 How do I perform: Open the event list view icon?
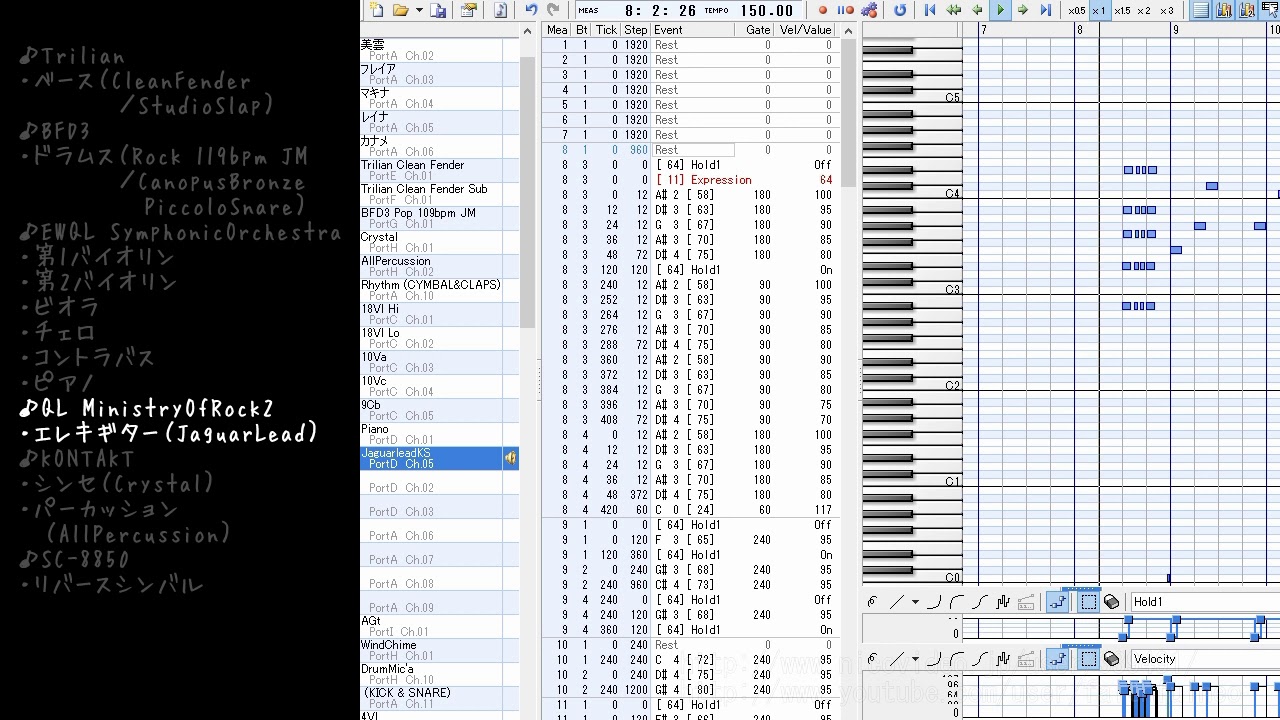click(1200, 10)
